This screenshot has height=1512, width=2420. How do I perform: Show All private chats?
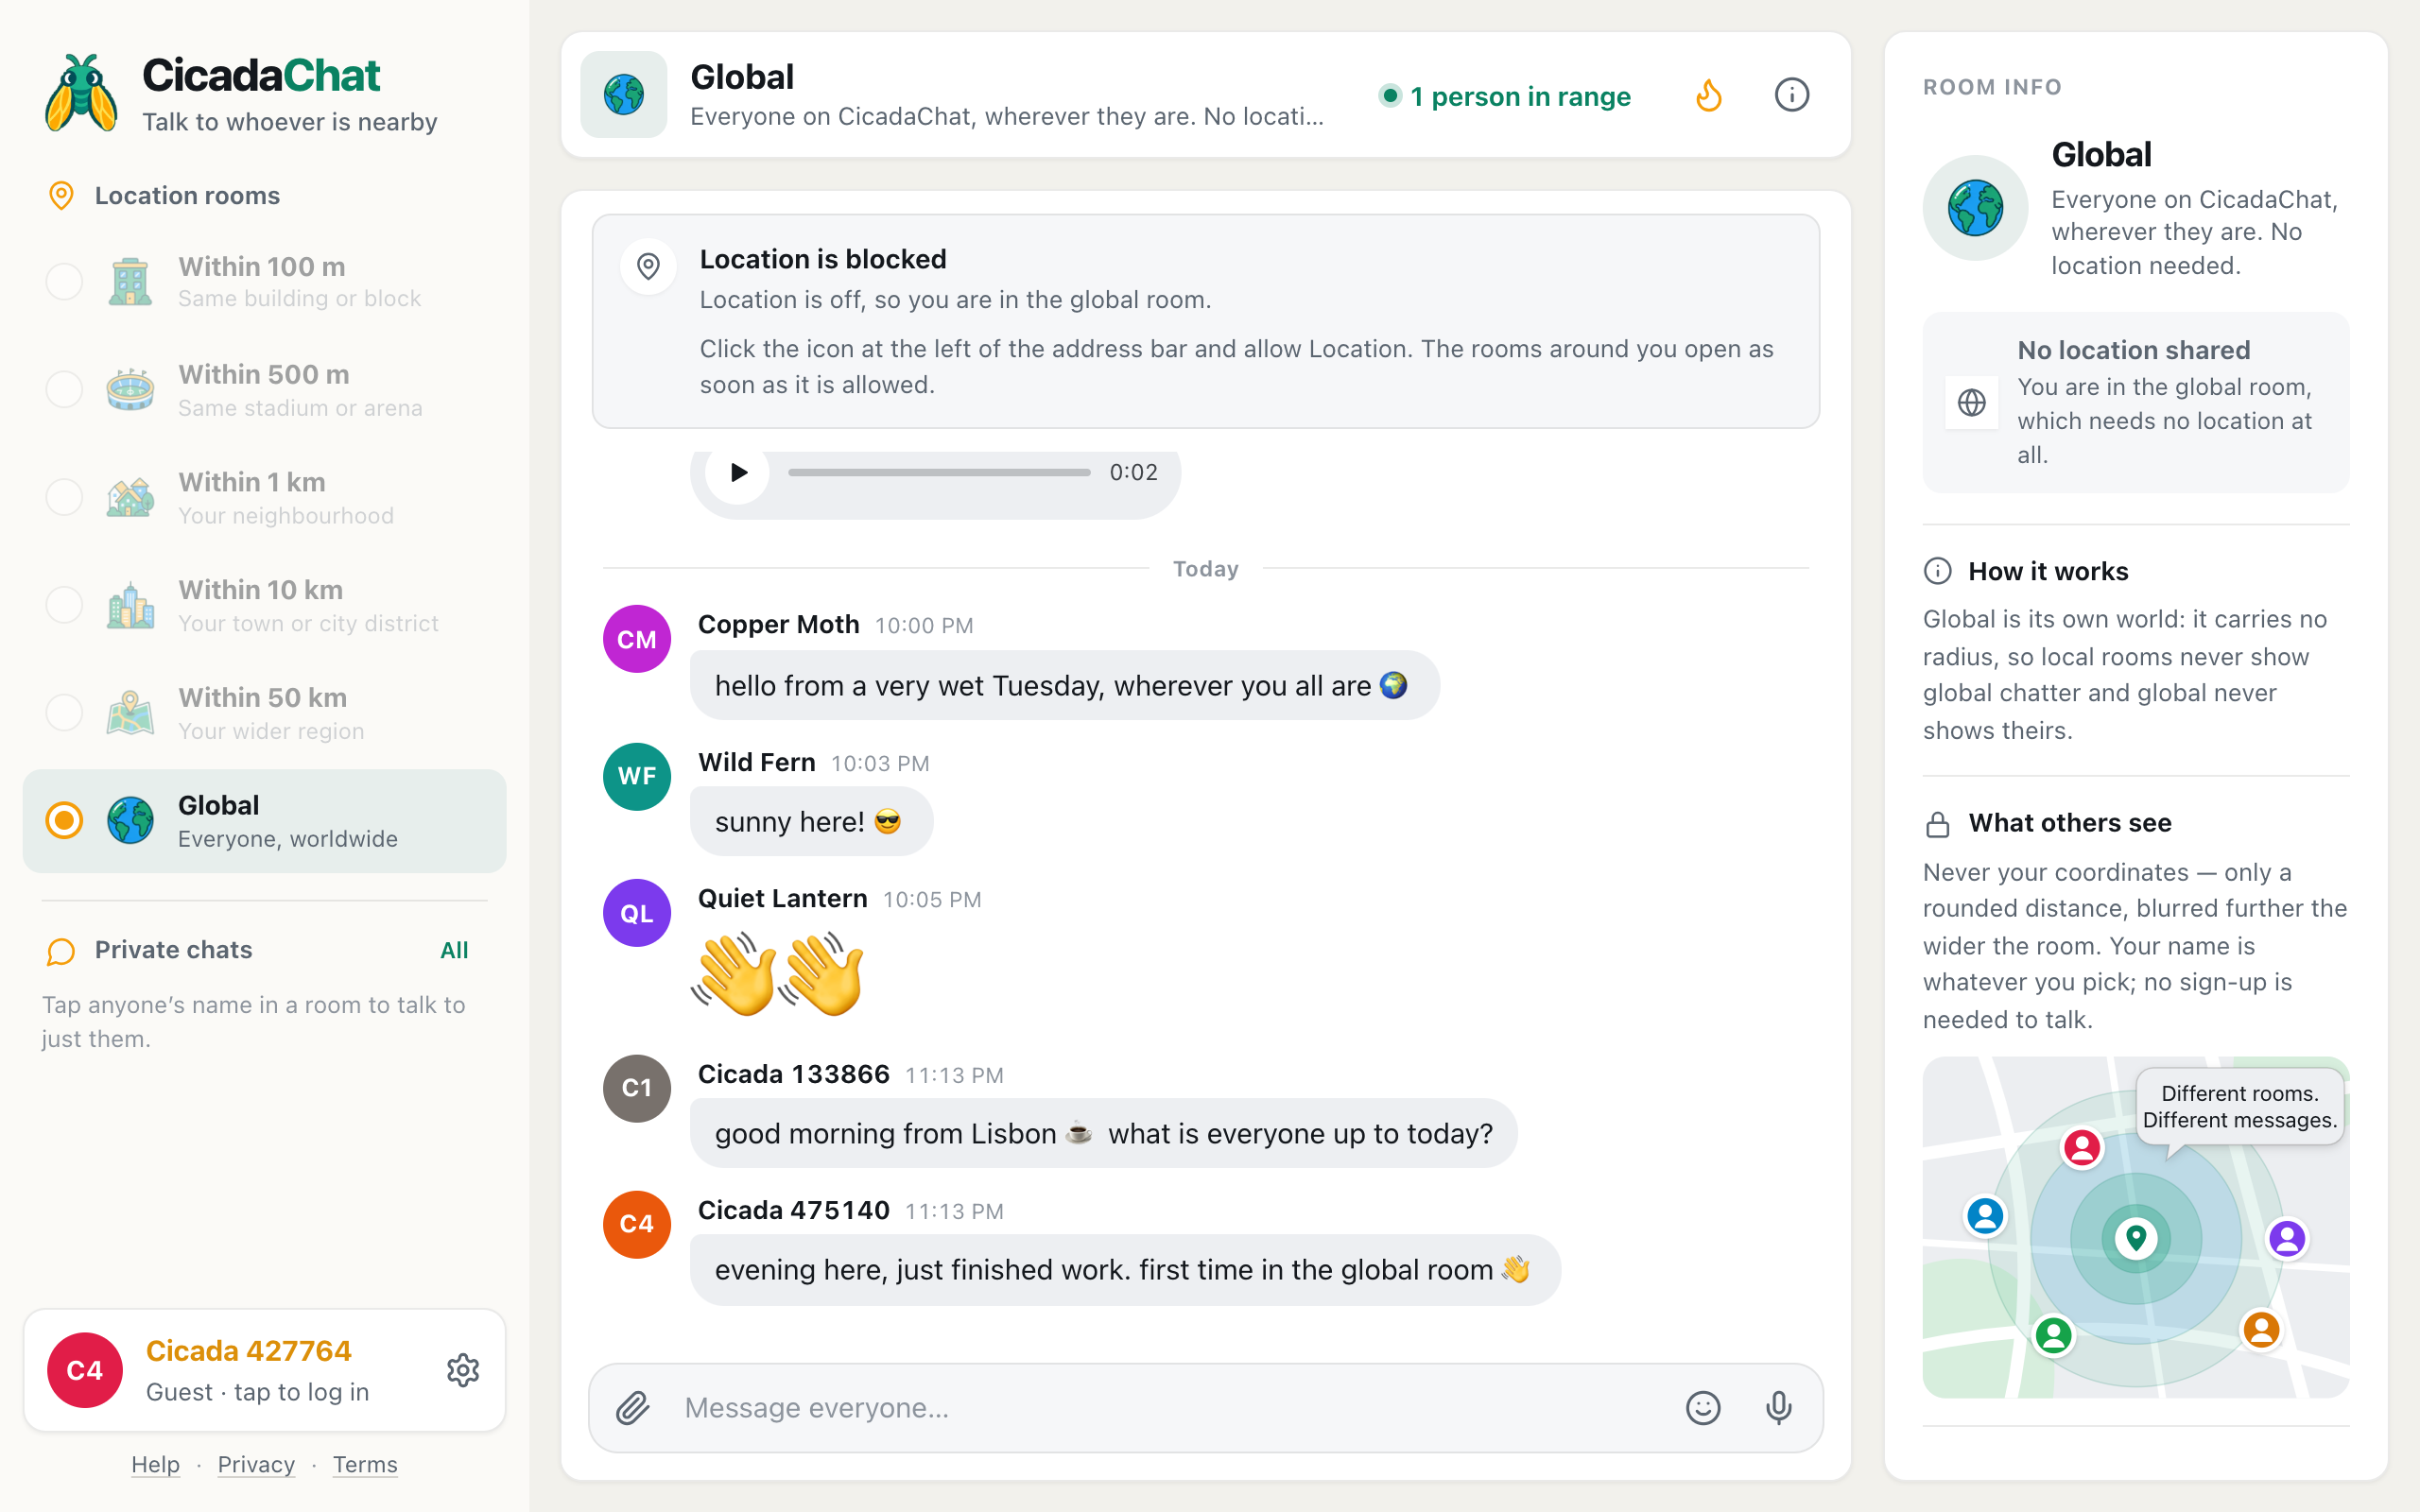(x=454, y=950)
